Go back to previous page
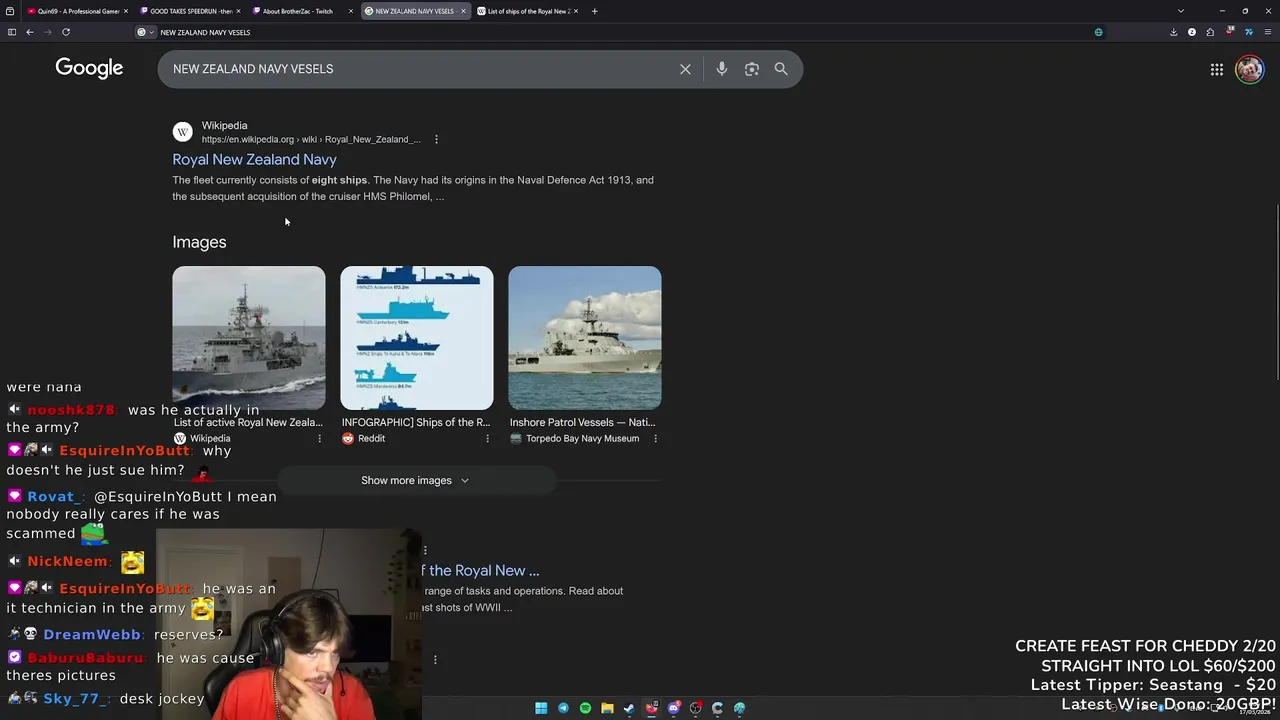 click(x=30, y=32)
